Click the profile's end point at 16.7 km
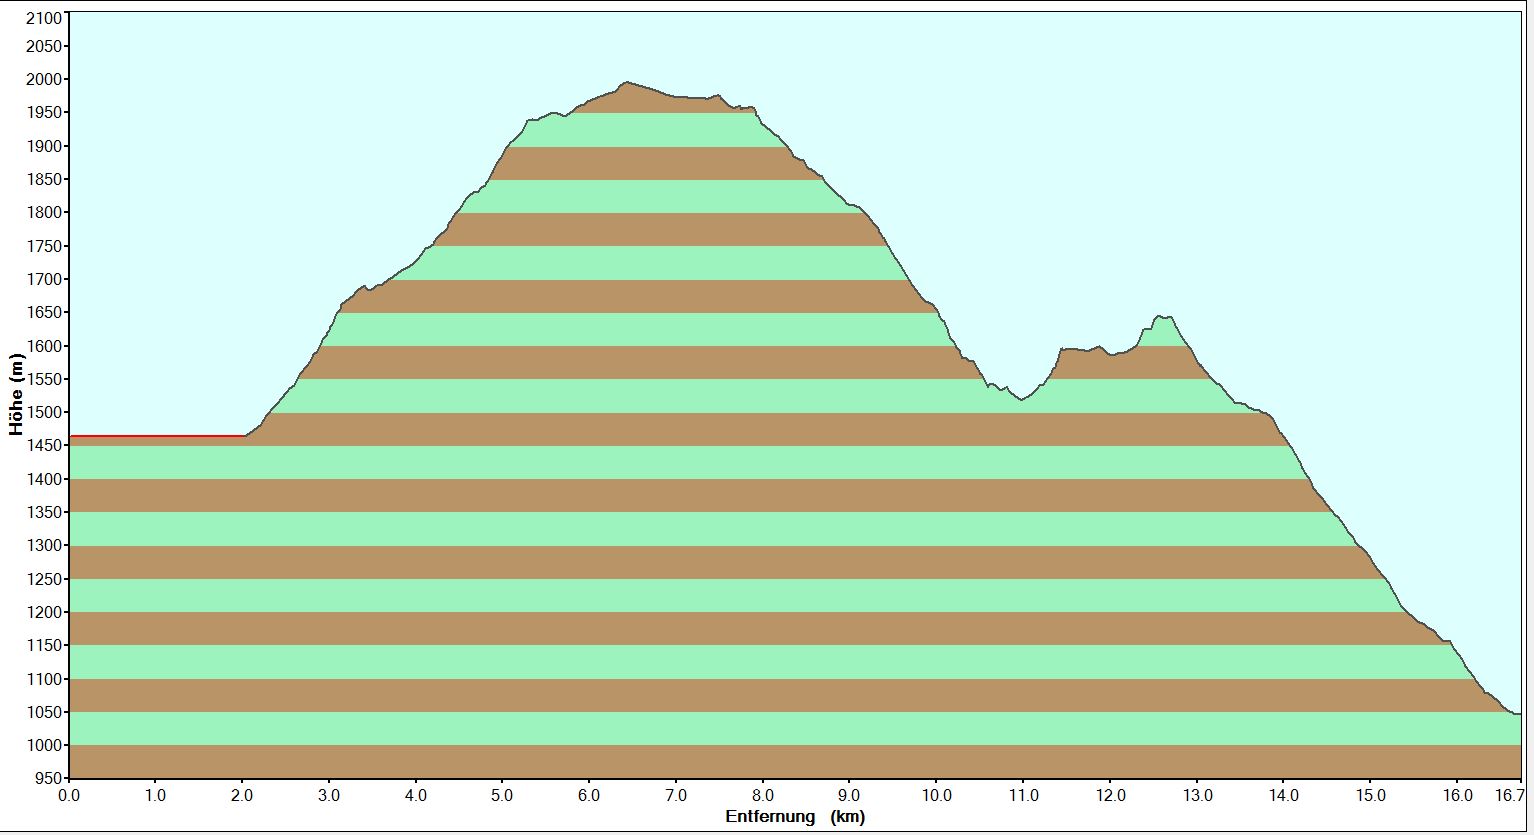1534x835 pixels. tap(1518, 714)
